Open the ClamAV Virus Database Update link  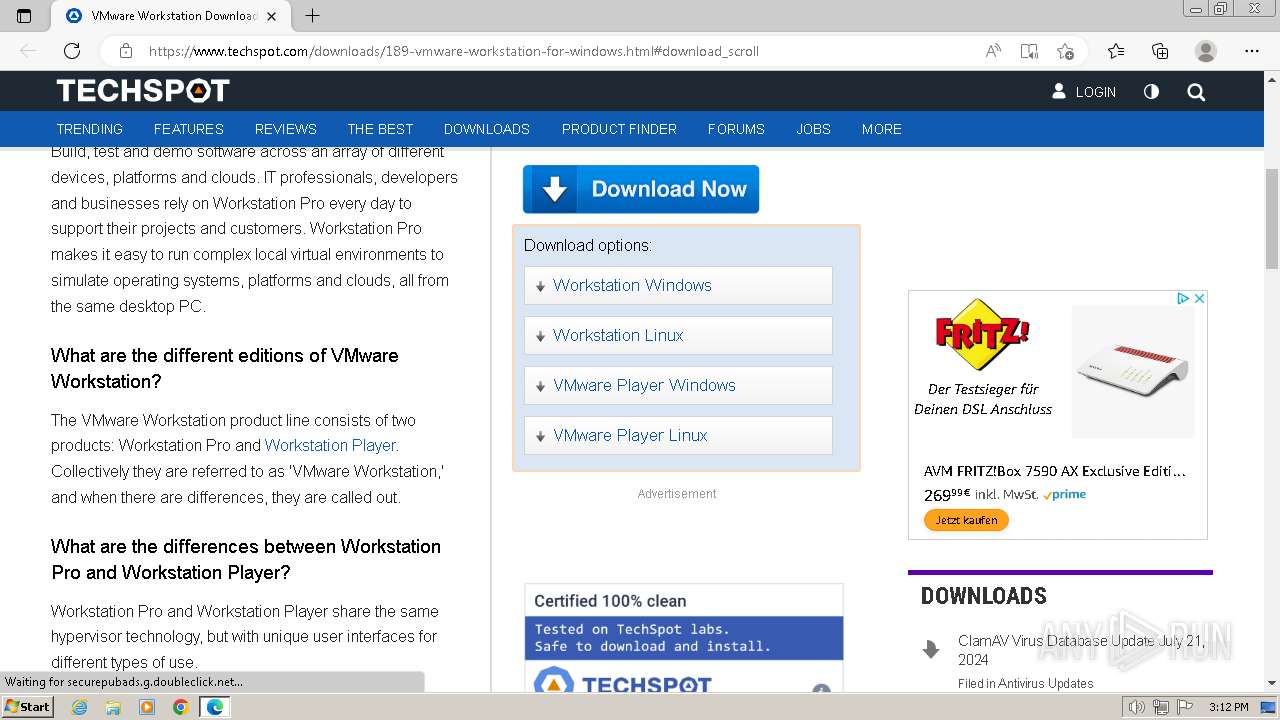(x=1081, y=650)
